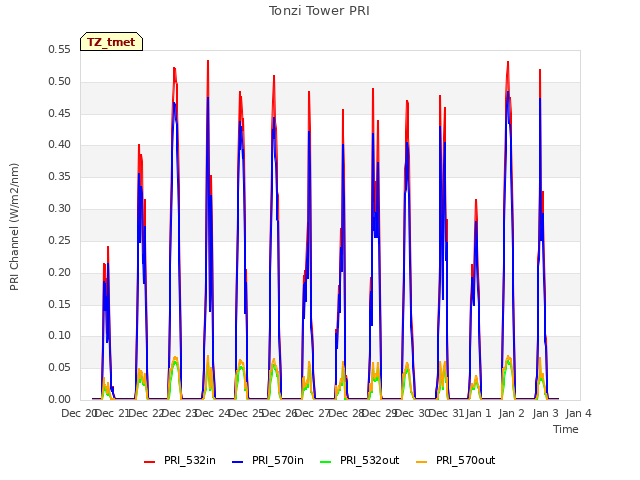Click the chart title Tonzi Tower PRI
Image resolution: width=640 pixels, height=480 pixels.
click(x=319, y=11)
